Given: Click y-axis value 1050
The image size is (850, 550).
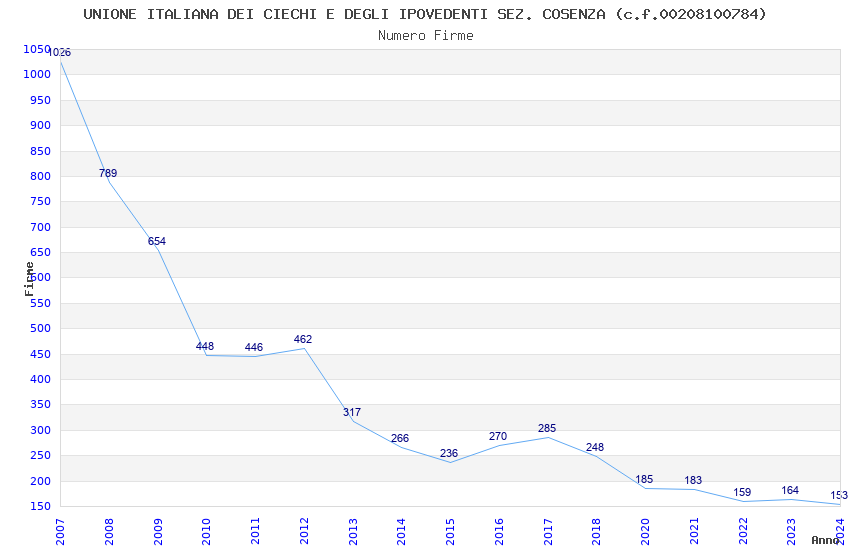Looking at the screenshot, I should coord(37,49).
